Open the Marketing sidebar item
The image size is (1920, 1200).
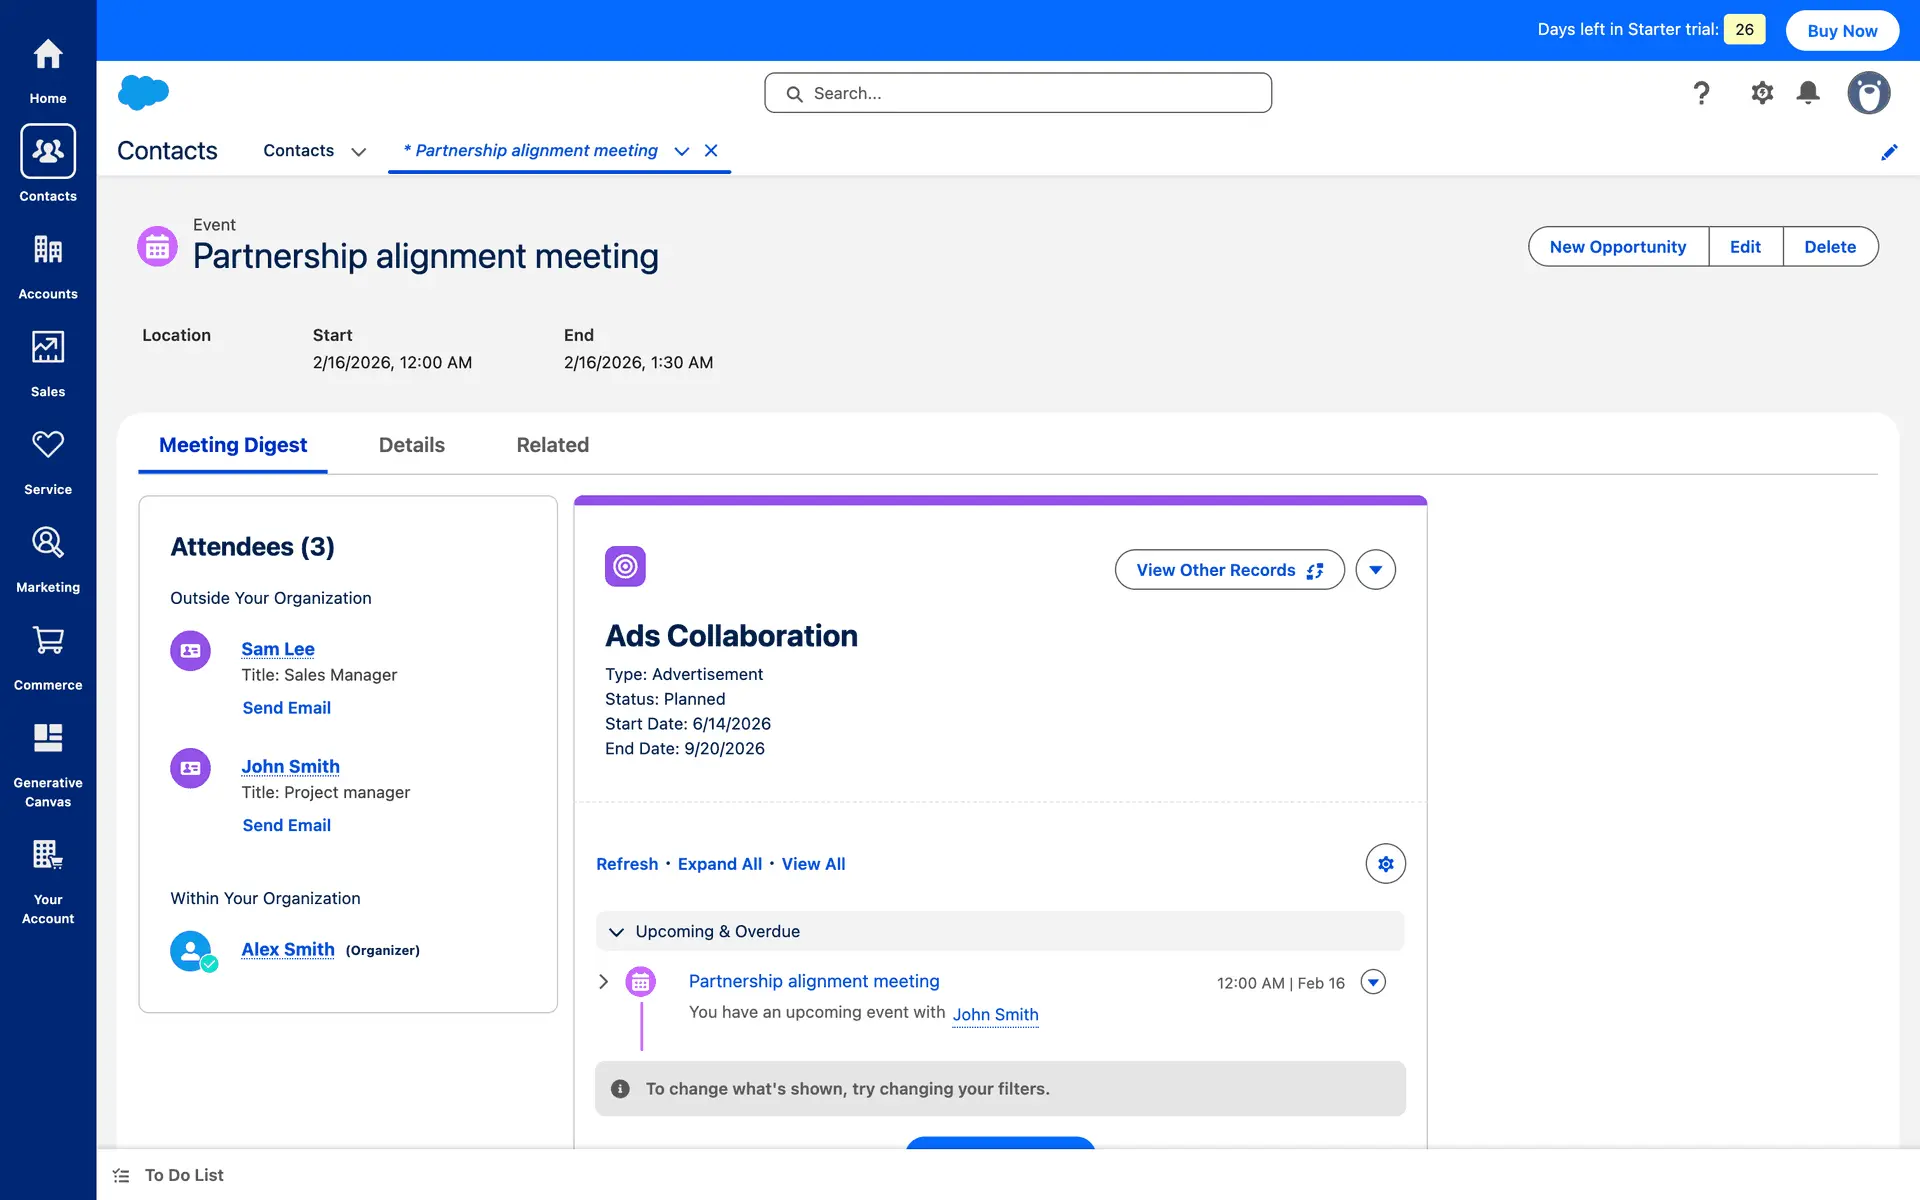[48, 558]
